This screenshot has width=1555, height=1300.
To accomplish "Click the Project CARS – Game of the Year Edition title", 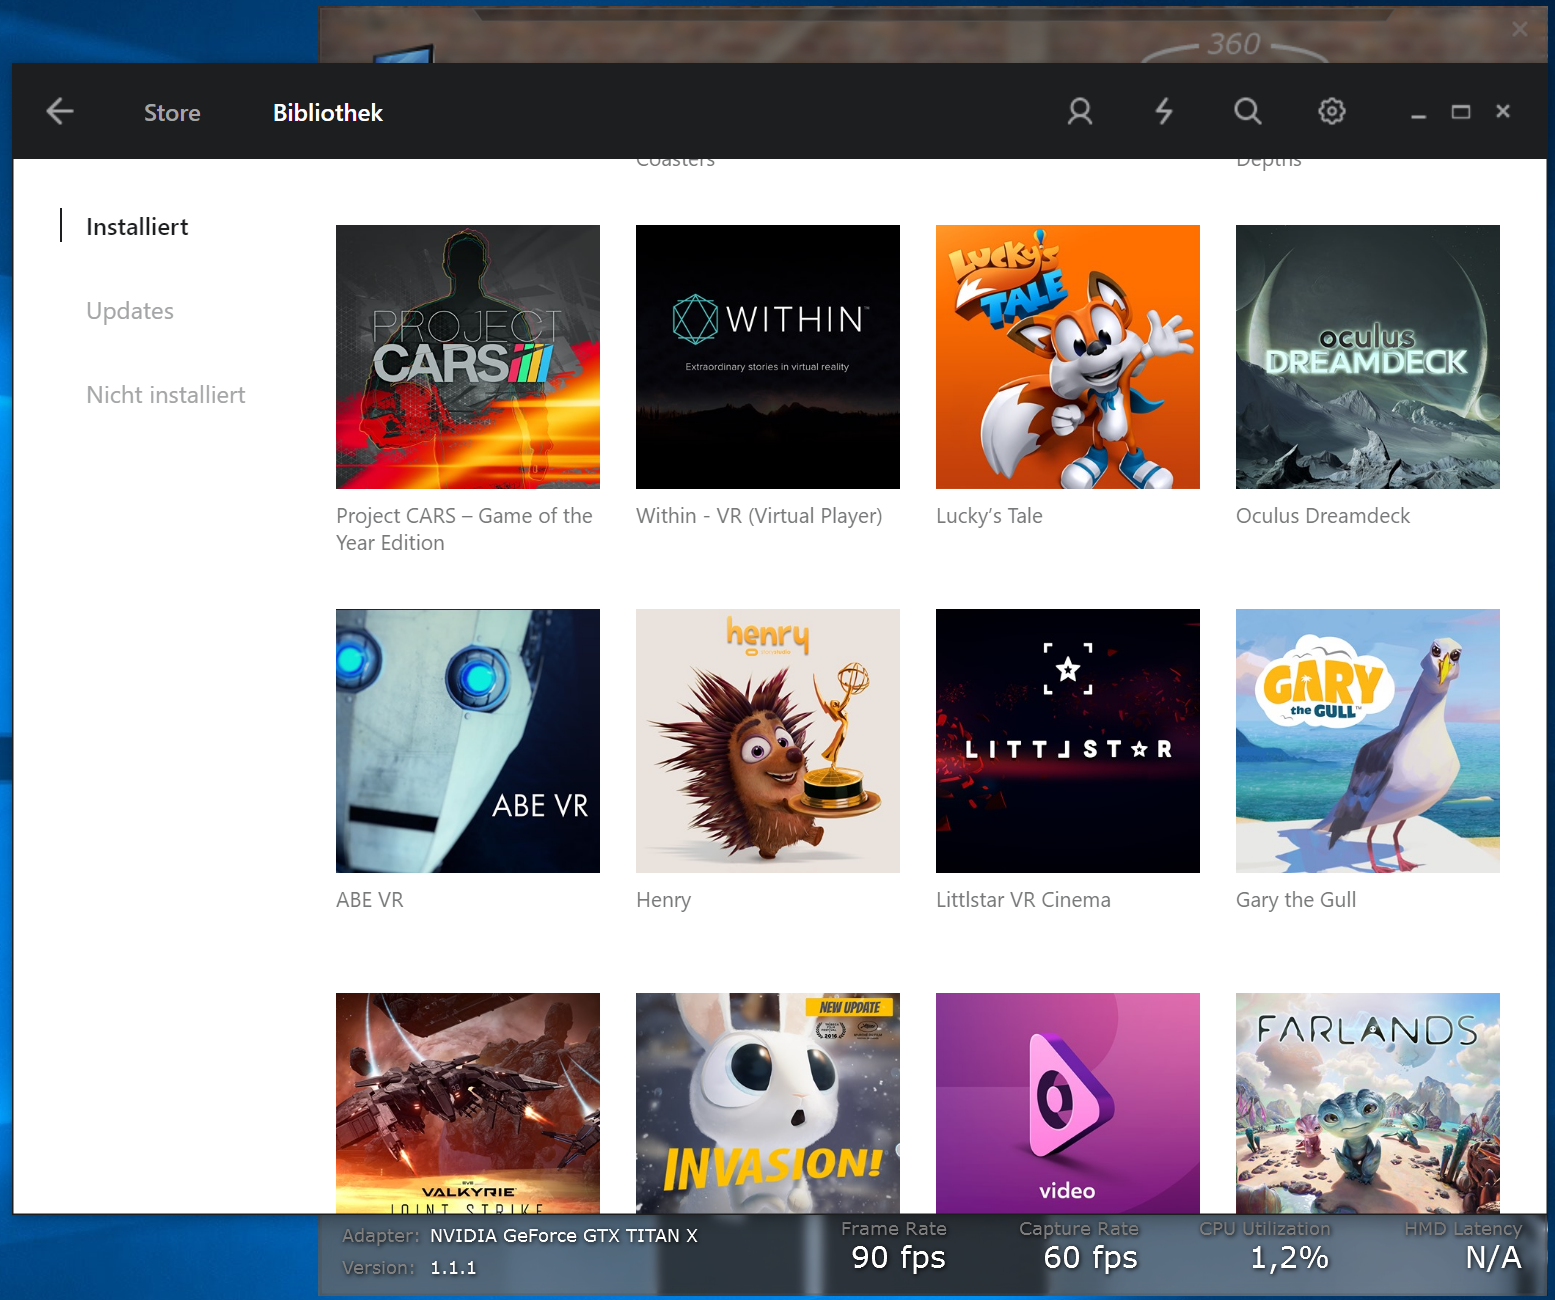I will coord(464,529).
